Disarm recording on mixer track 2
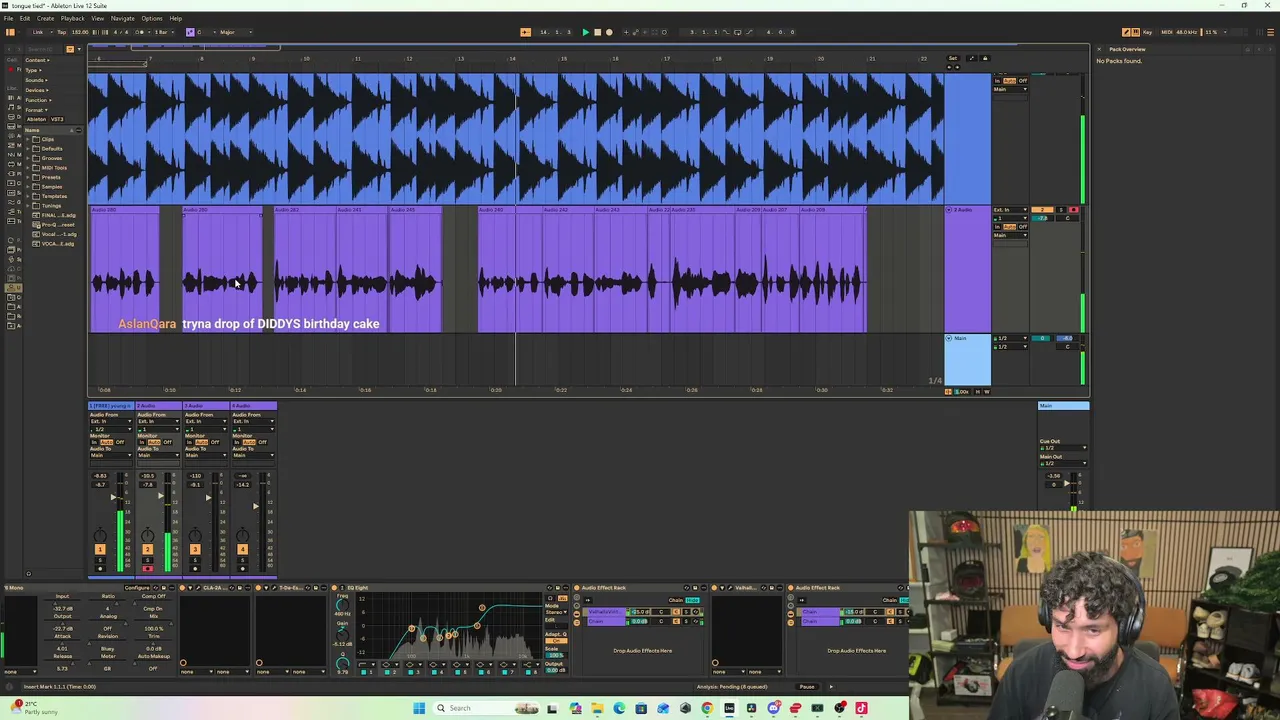The image size is (1280, 720). [x=147, y=569]
